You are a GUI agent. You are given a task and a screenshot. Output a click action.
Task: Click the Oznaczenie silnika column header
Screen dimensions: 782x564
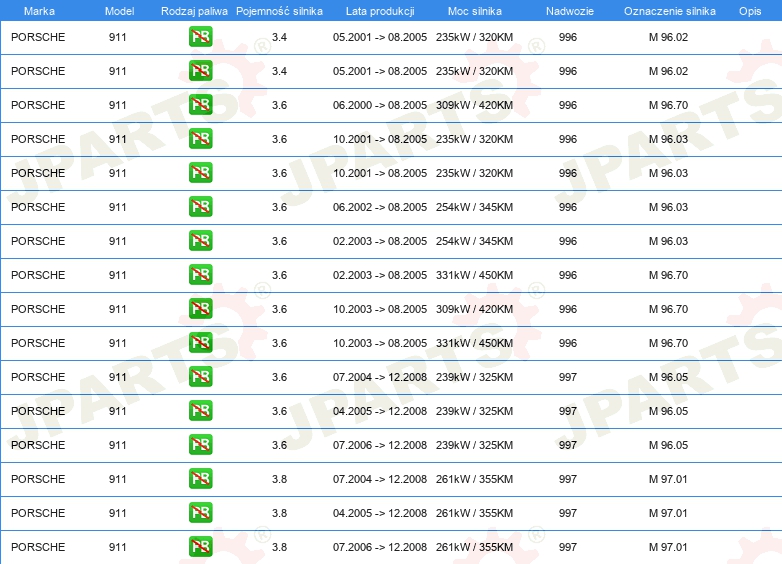(x=670, y=11)
